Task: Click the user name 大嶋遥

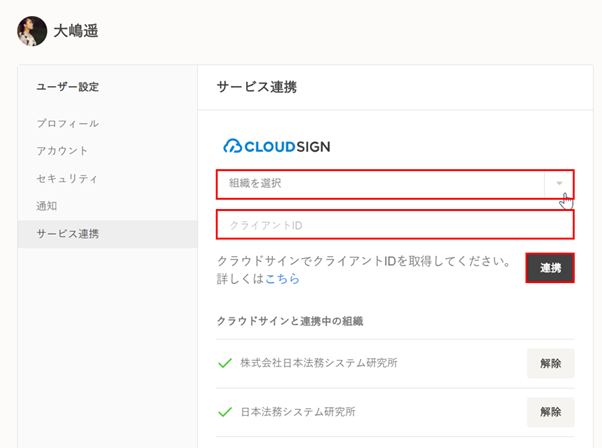Action: coord(76,31)
